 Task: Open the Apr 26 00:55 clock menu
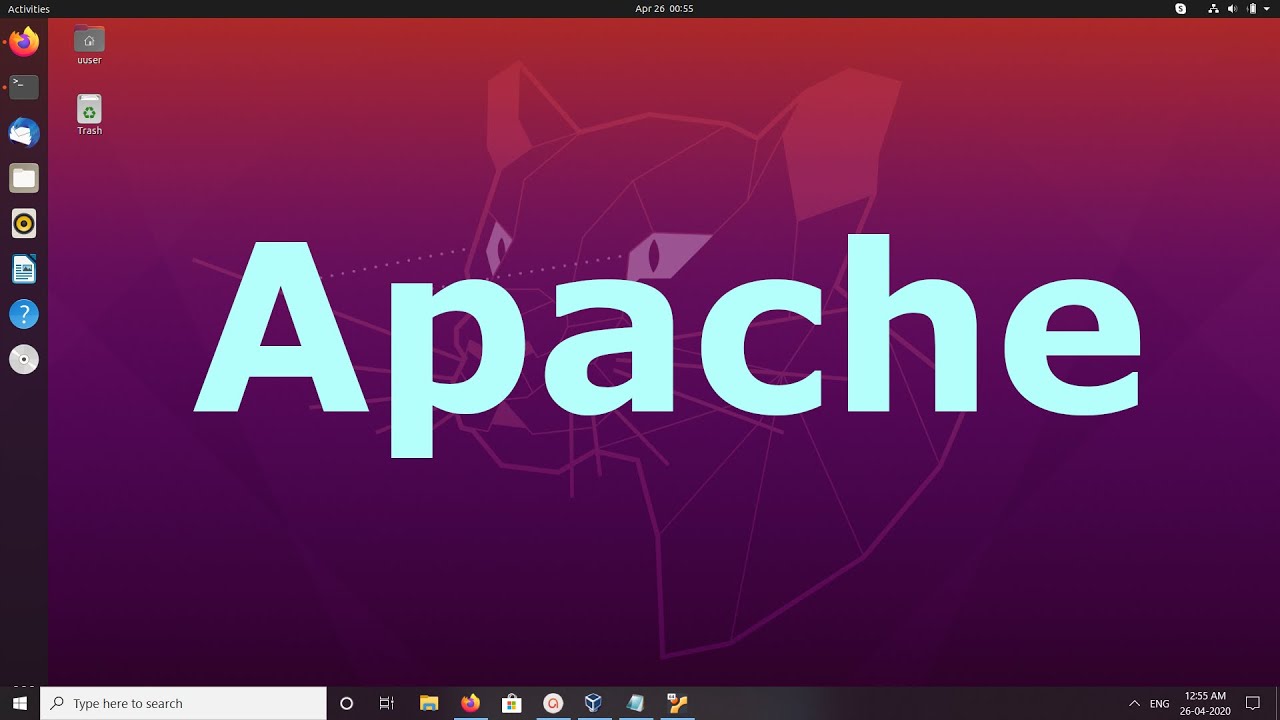pyautogui.click(x=664, y=9)
